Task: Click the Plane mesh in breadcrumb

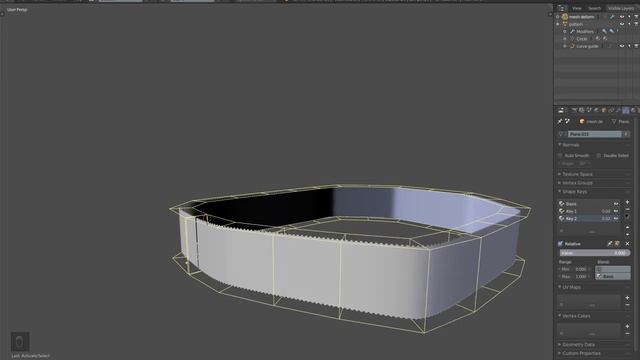Action: (620, 121)
